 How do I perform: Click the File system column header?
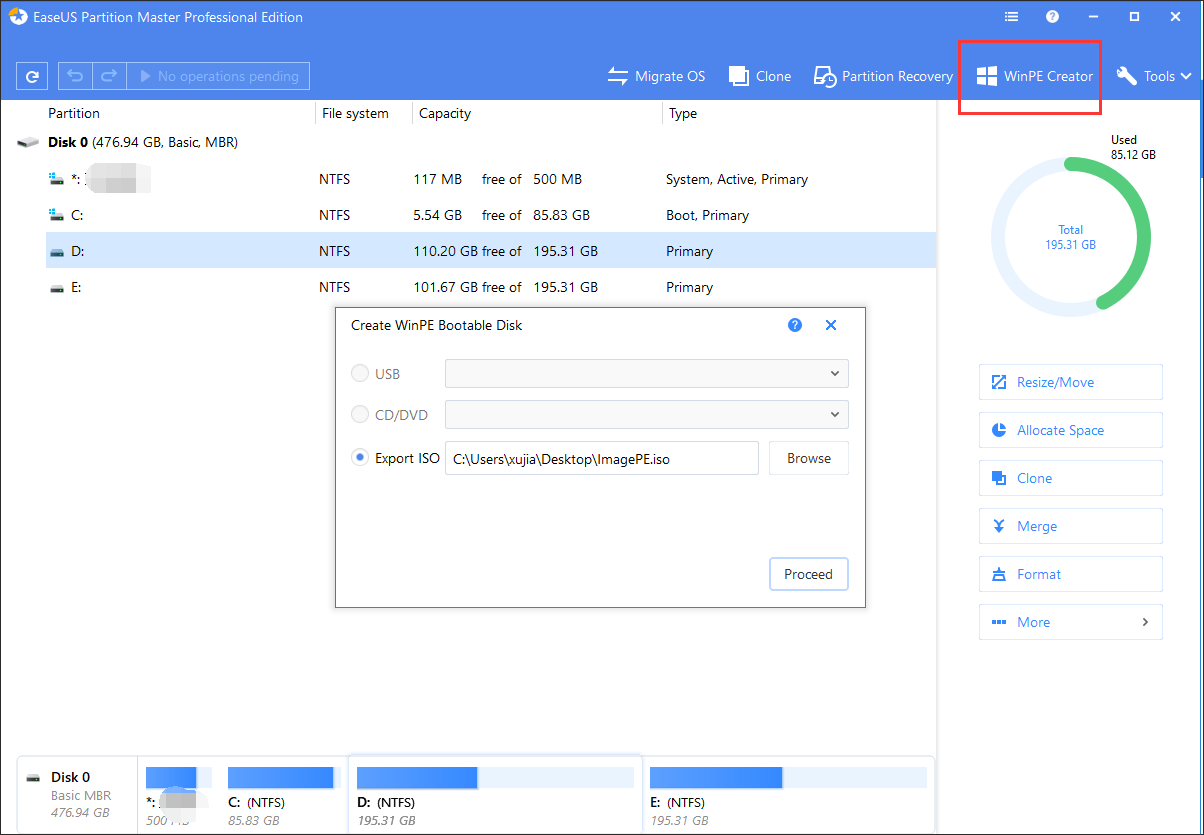(x=355, y=113)
